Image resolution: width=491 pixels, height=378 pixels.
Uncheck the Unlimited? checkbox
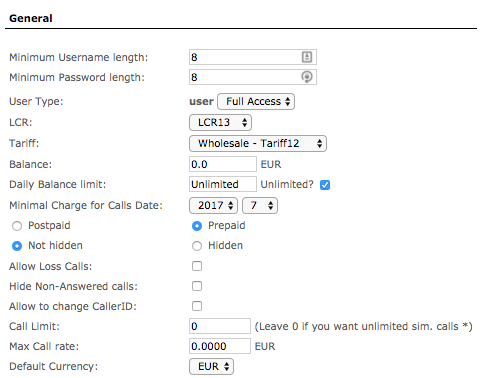pos(325,185)
